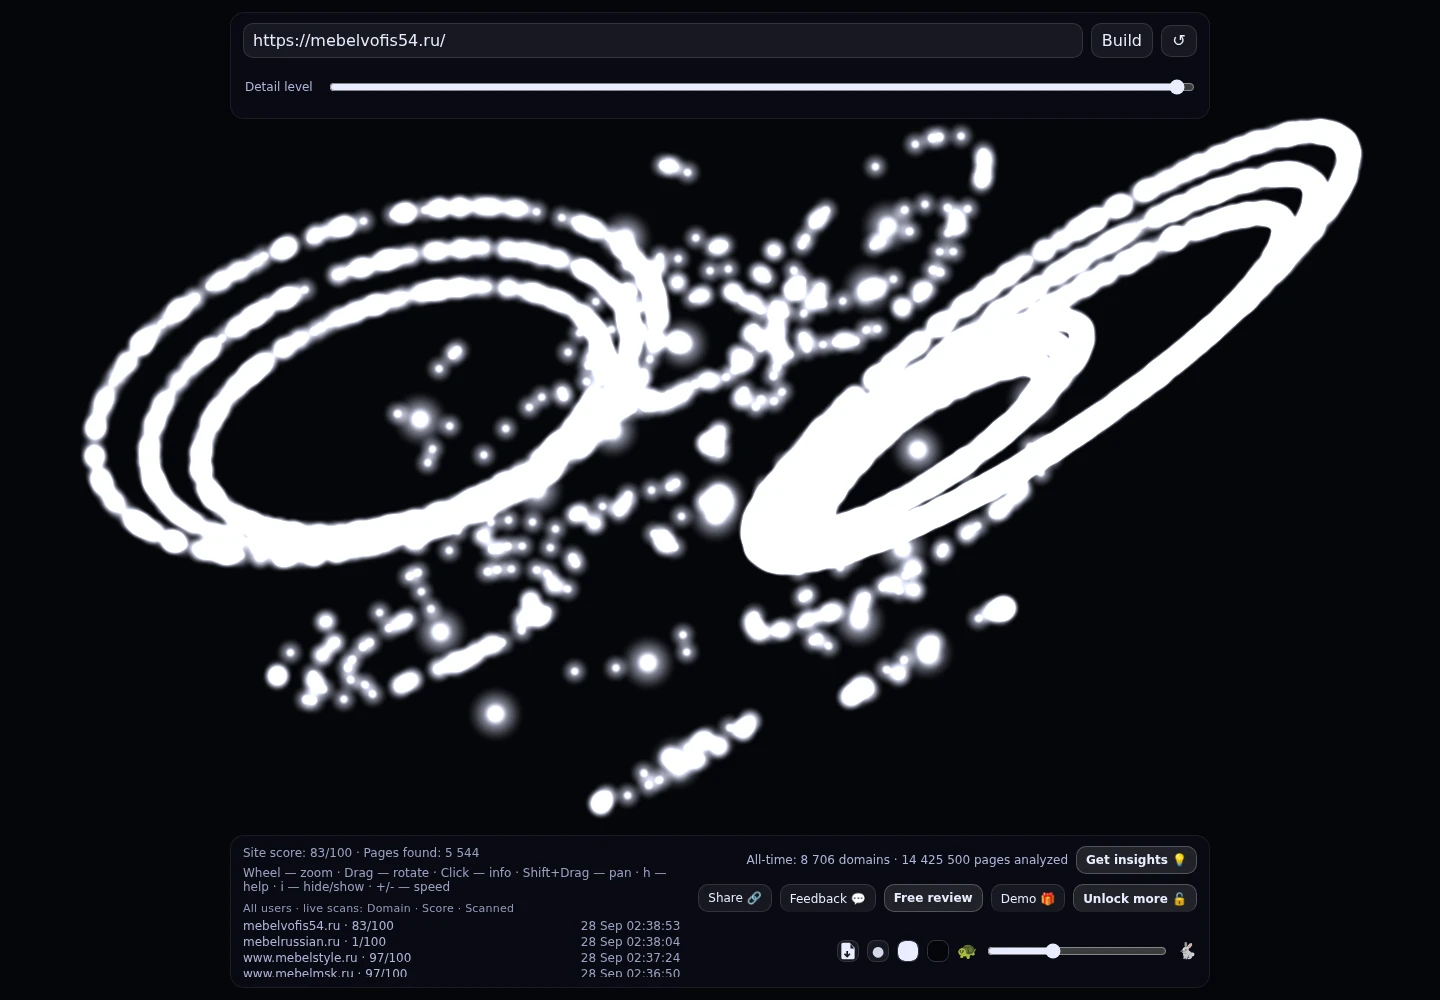1440x1000 pixels.
Task: Click the record dot icon
Action: 878,951
